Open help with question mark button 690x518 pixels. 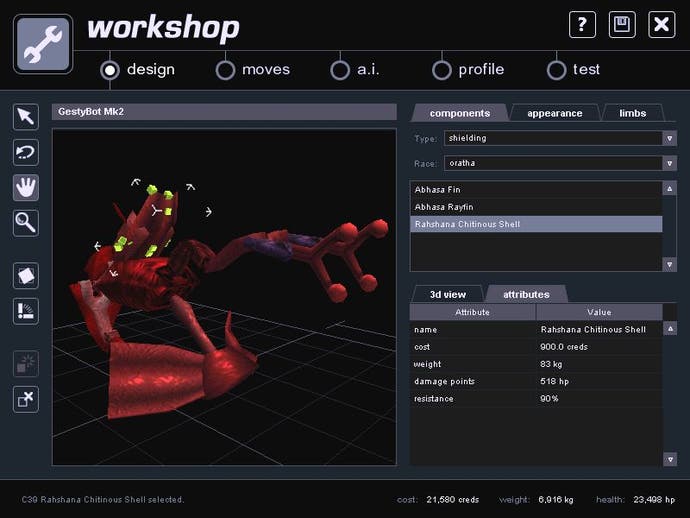582,25
